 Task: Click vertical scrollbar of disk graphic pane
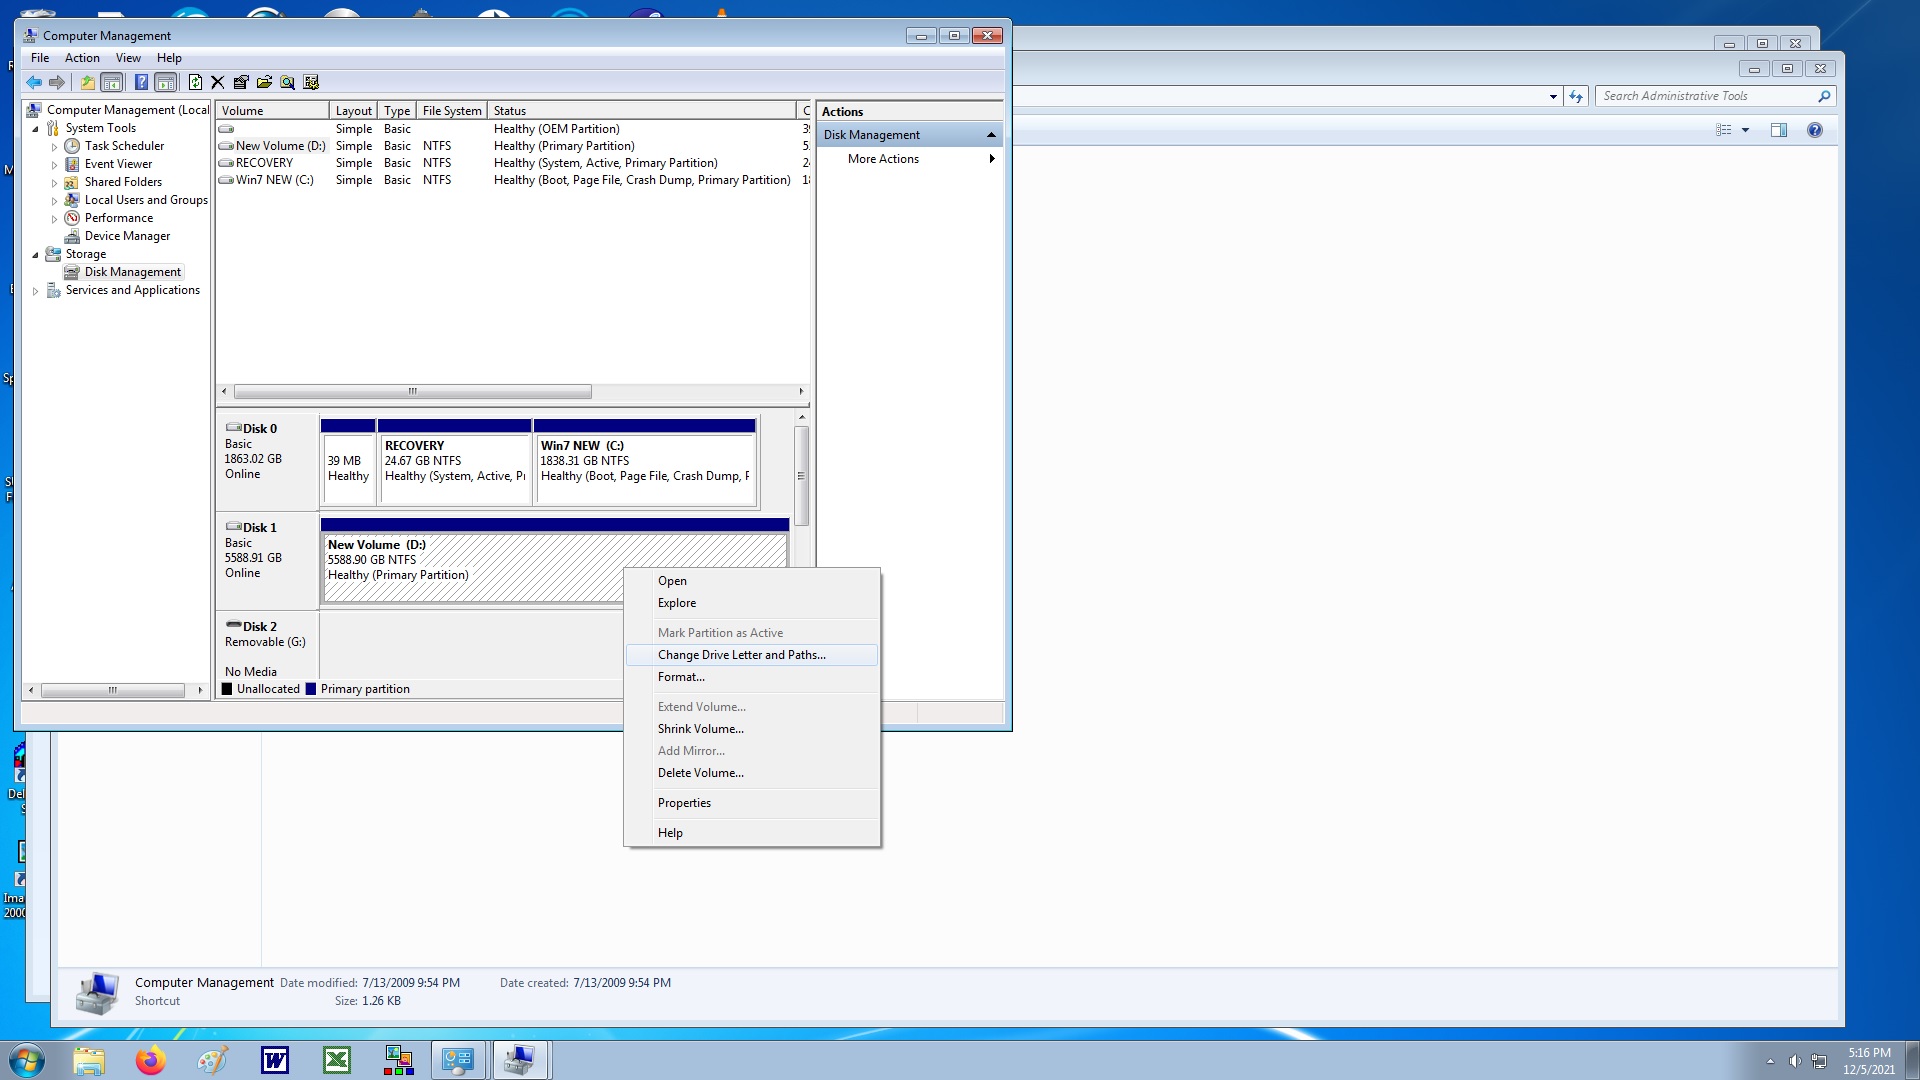pos(801,476)
